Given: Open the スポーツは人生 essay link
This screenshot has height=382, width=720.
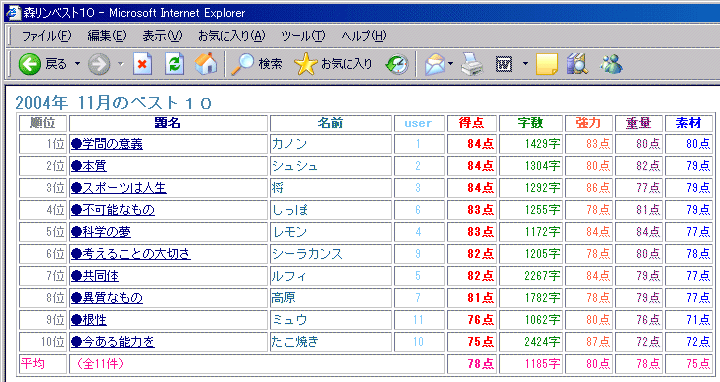Looking at the screenshot, I should tap(118, 188).
